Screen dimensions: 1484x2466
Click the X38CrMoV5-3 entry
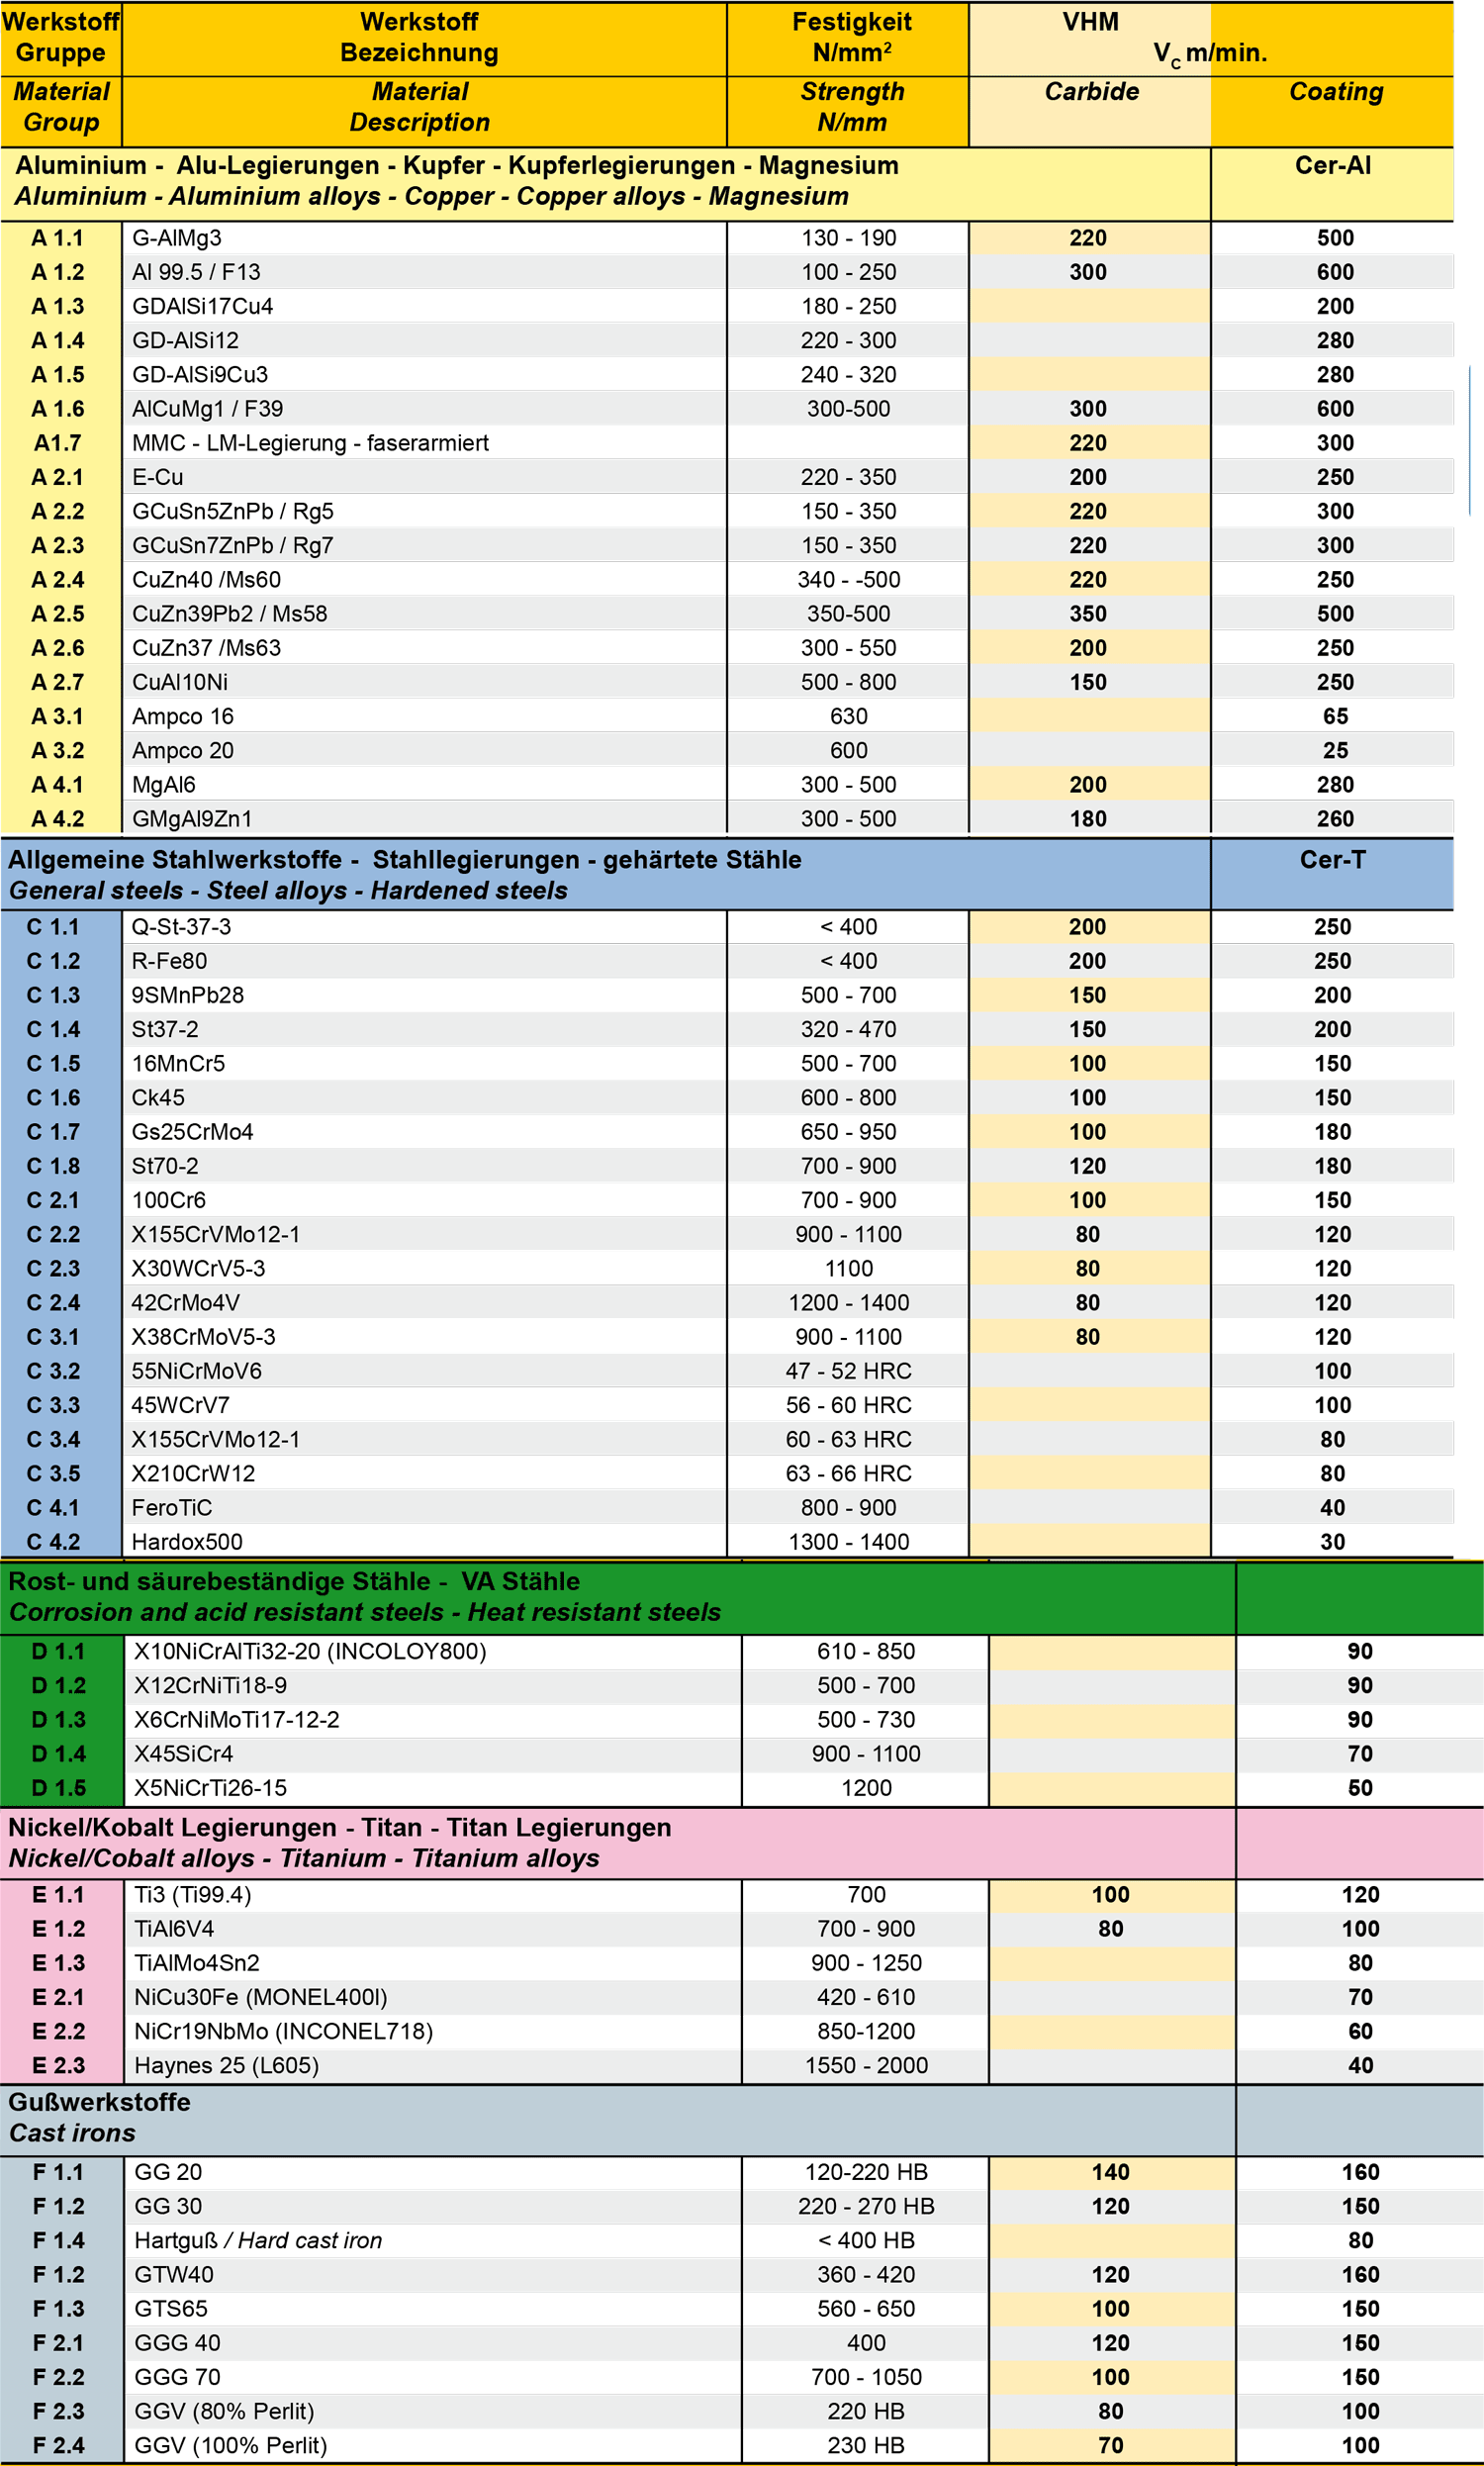(203, 1336)
